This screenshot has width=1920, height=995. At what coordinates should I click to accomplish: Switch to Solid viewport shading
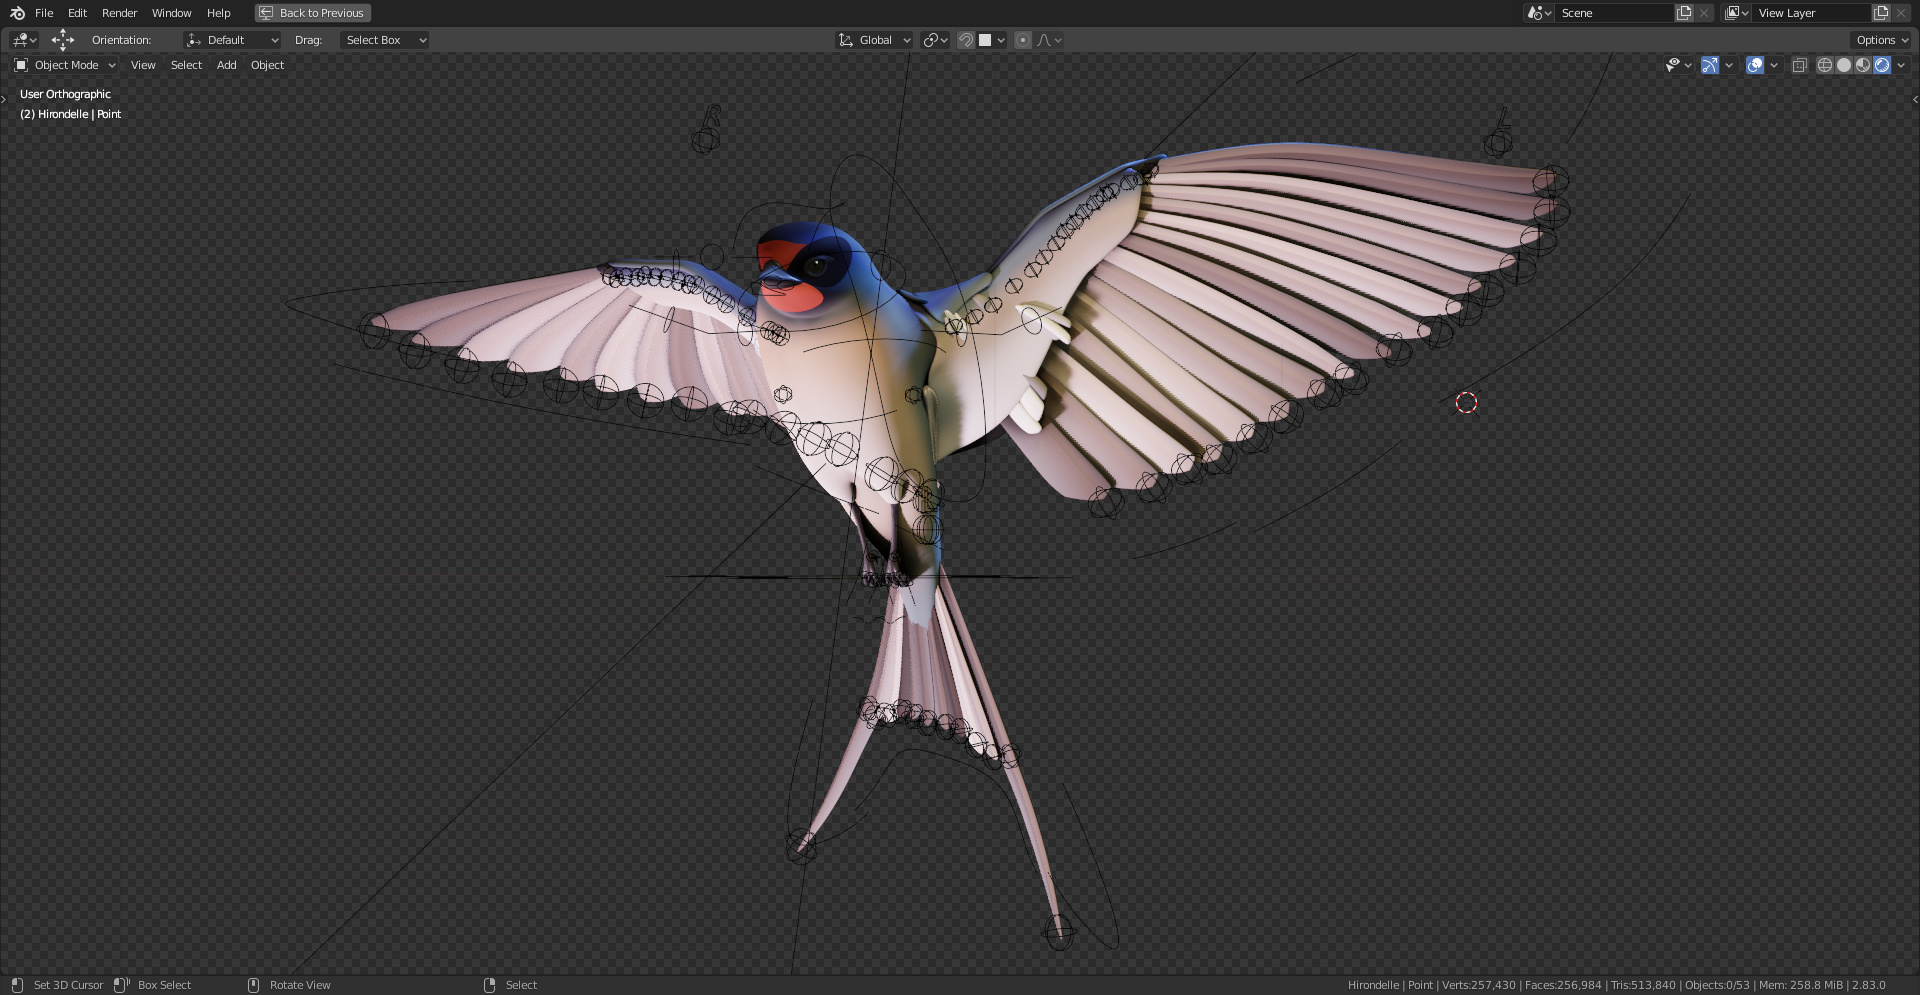1844,65
